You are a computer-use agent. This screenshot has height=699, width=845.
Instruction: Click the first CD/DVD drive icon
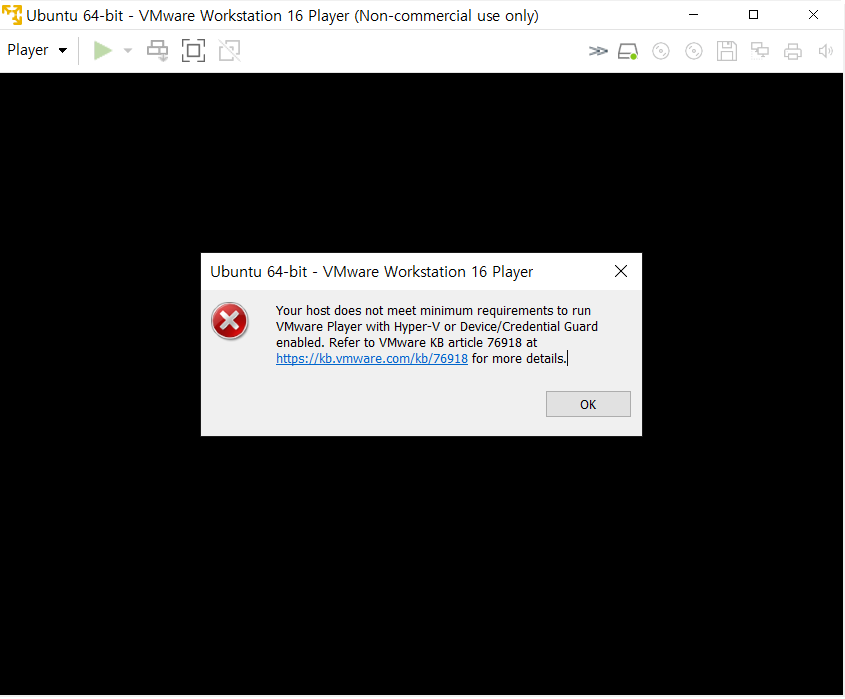(x=661, y=51)
